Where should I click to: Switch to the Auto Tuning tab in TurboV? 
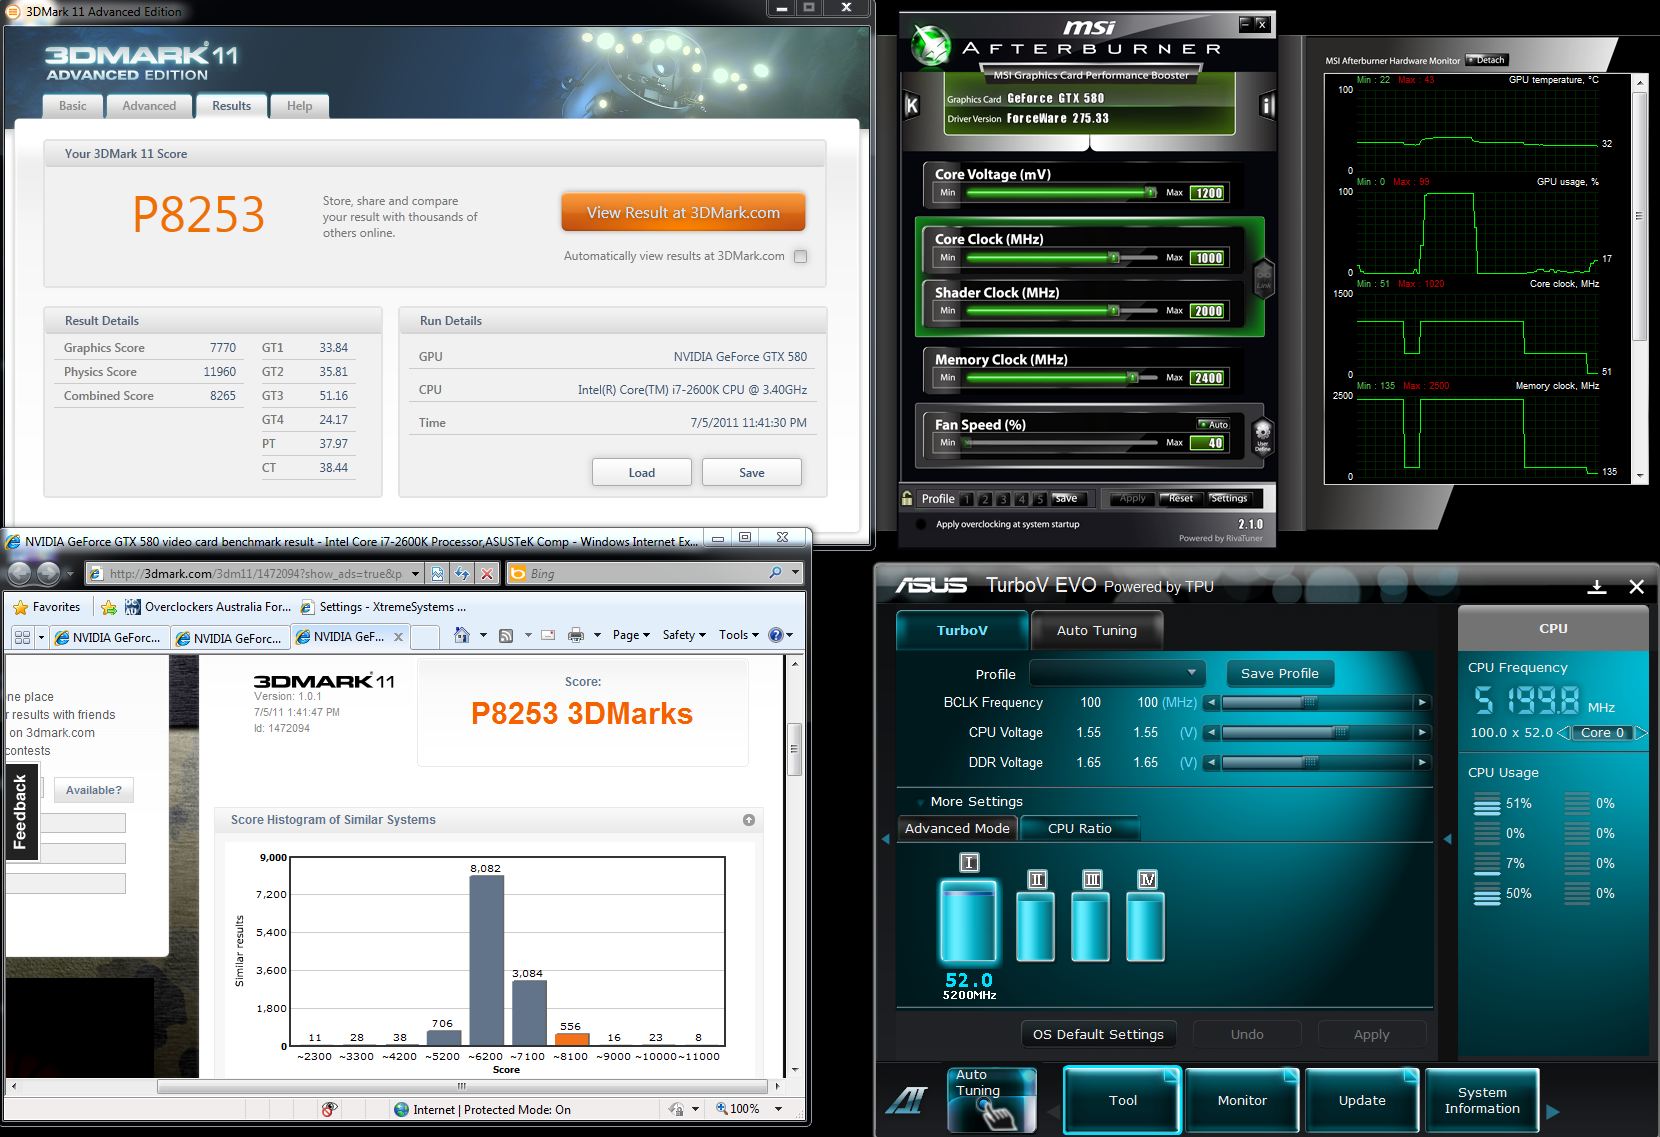coord(1097,630)
